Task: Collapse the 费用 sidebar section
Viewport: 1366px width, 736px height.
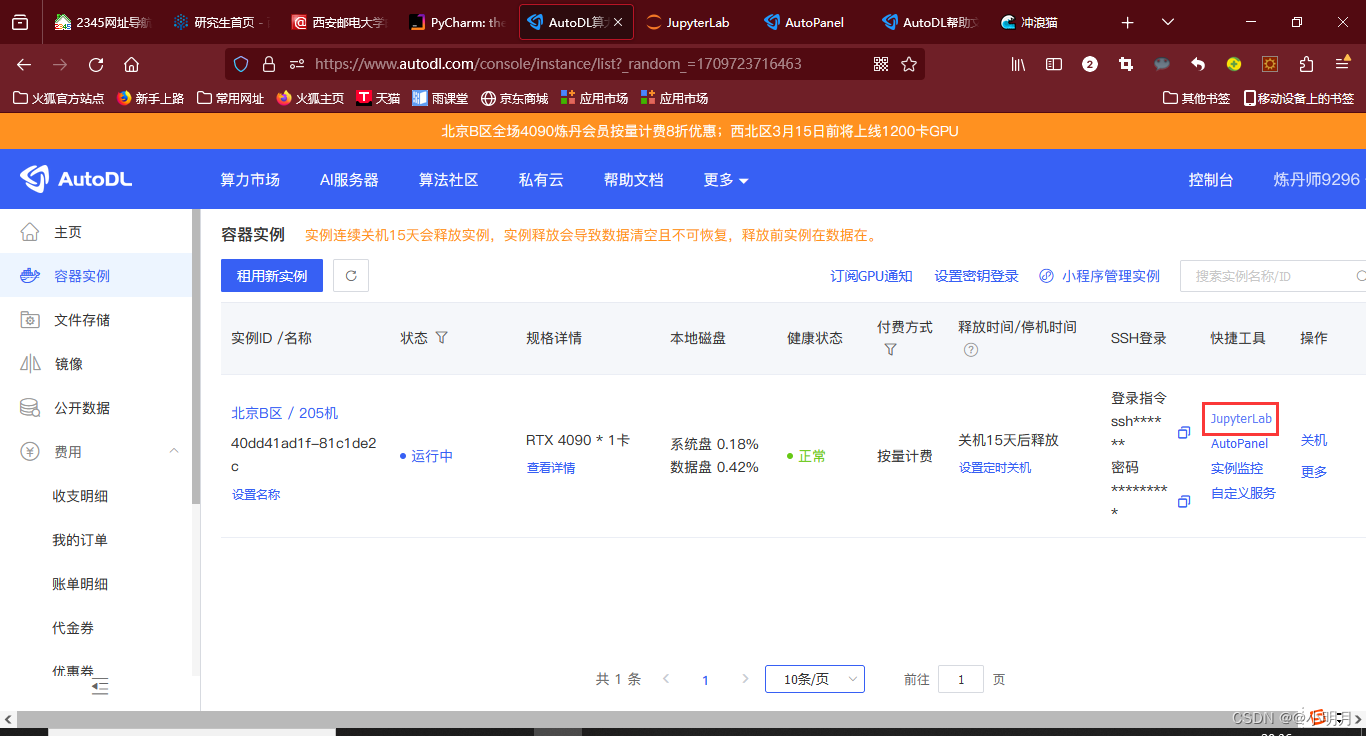Action: pyautogui.click(x=174, y=451)
